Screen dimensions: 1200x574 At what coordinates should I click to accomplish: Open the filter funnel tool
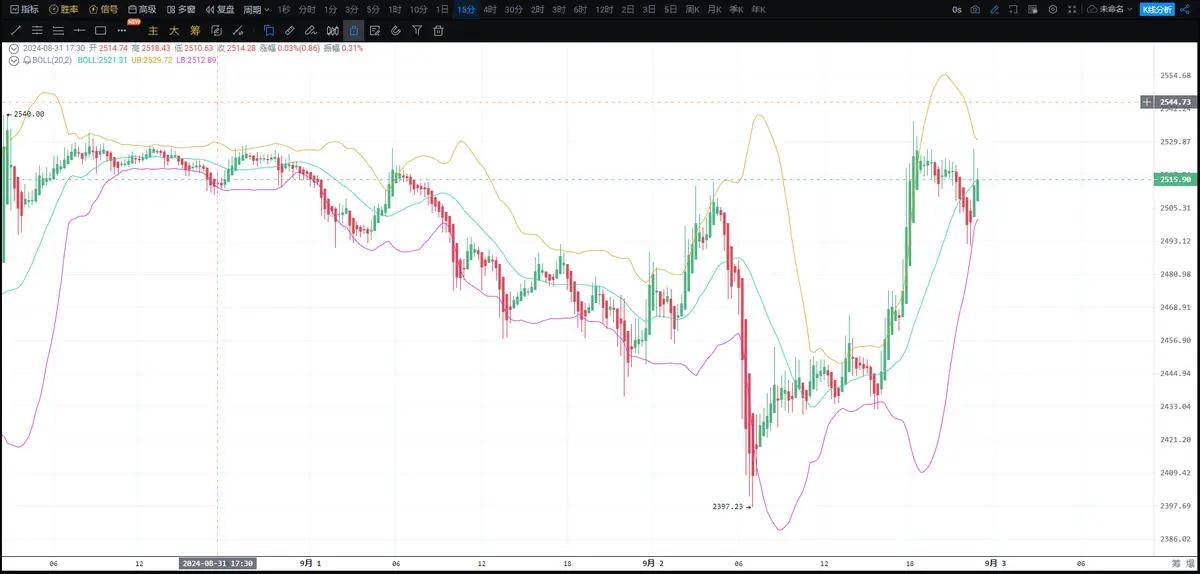(417, 30)
